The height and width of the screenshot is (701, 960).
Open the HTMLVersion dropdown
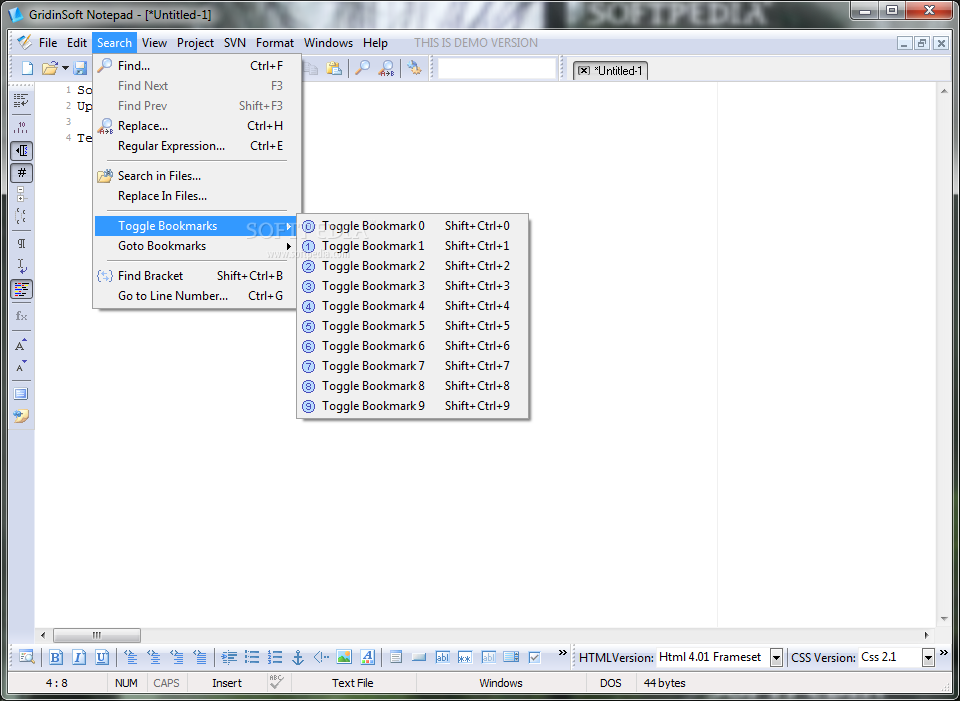click(x=776, y=658)
